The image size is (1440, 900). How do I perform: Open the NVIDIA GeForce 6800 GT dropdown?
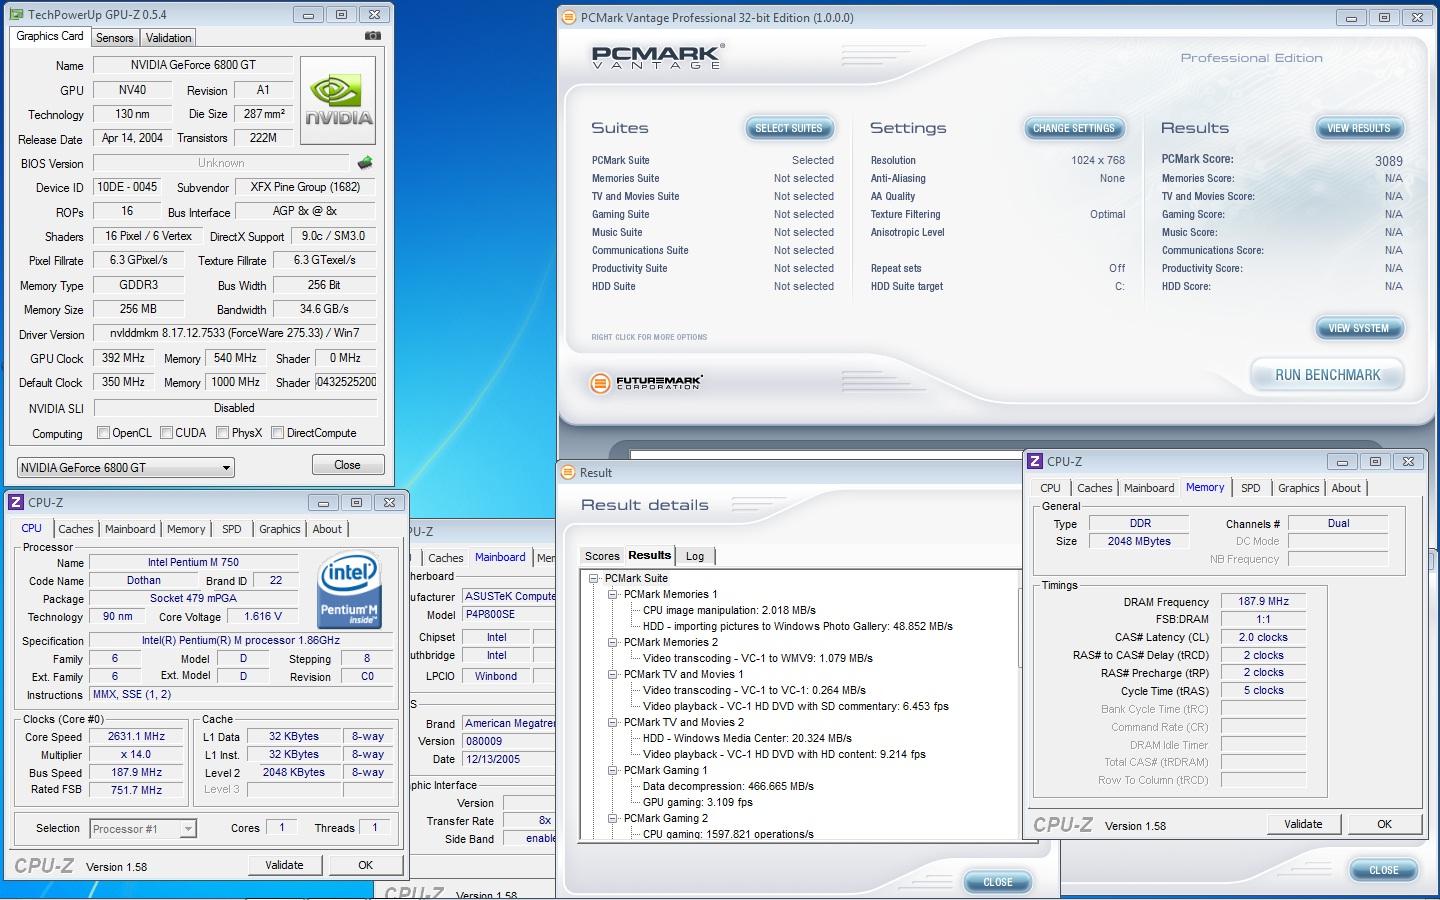pos(125,467)
